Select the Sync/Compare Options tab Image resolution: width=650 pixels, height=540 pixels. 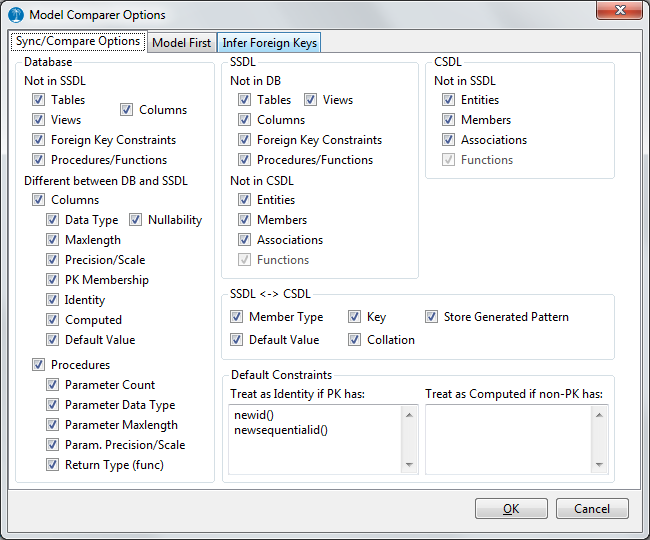[77, 41]
